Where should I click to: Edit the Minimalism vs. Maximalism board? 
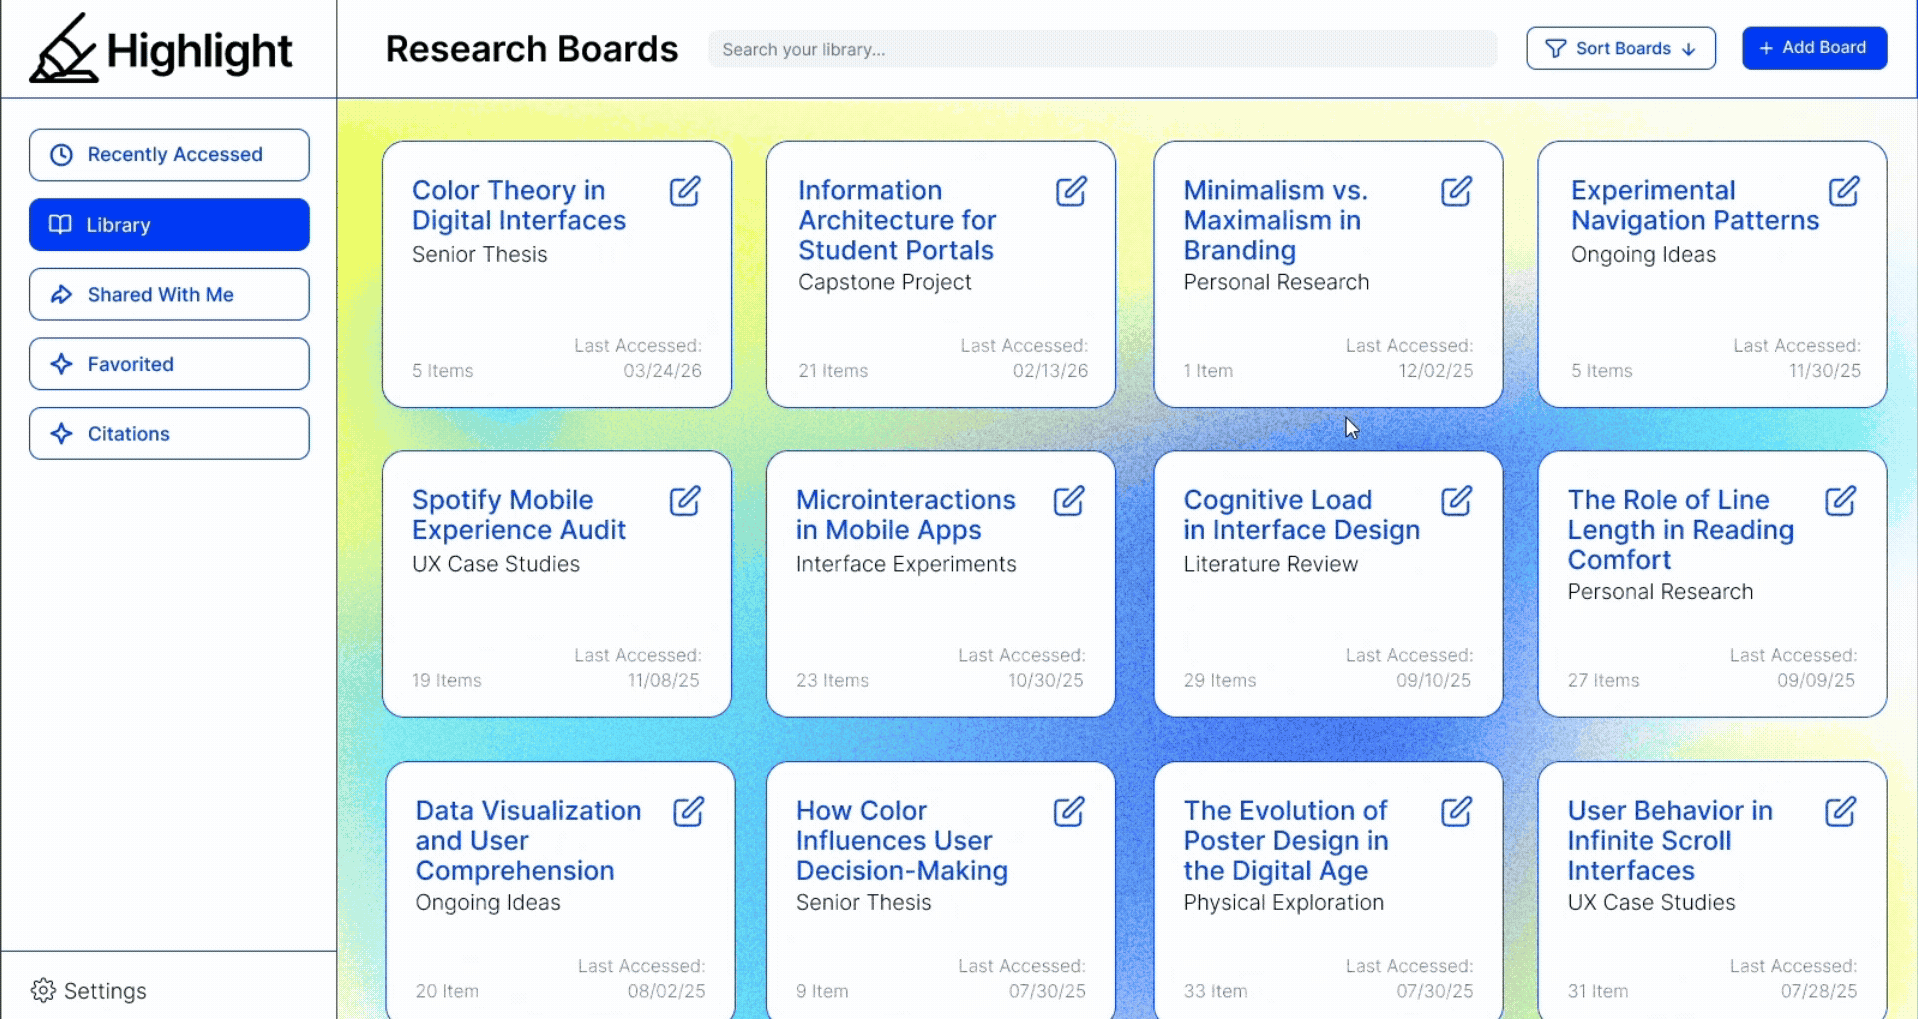pyautogui.click(x=1457, y=190)
